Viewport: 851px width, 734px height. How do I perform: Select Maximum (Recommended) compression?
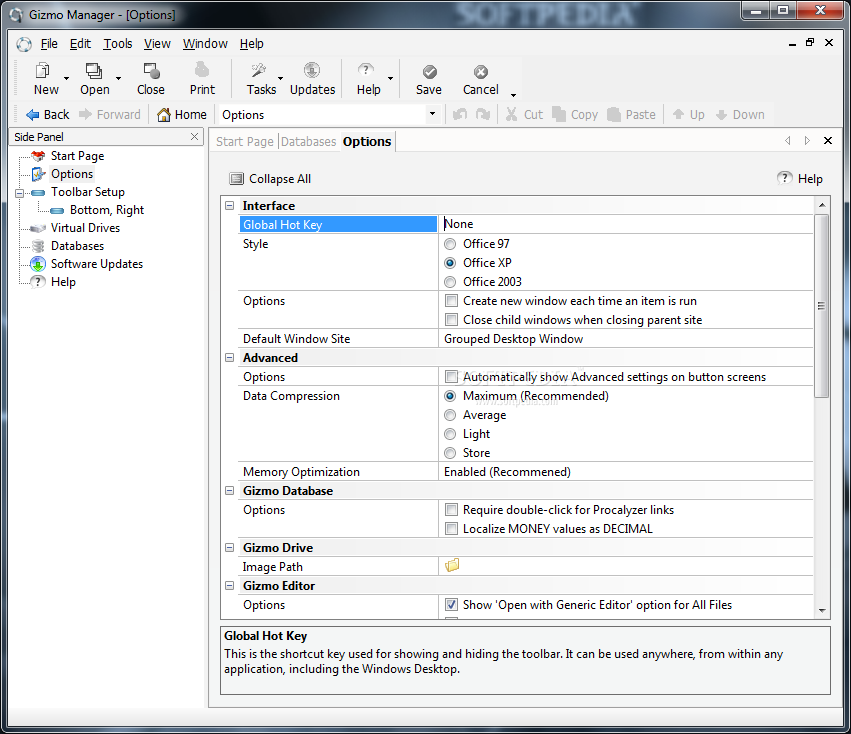450,396
